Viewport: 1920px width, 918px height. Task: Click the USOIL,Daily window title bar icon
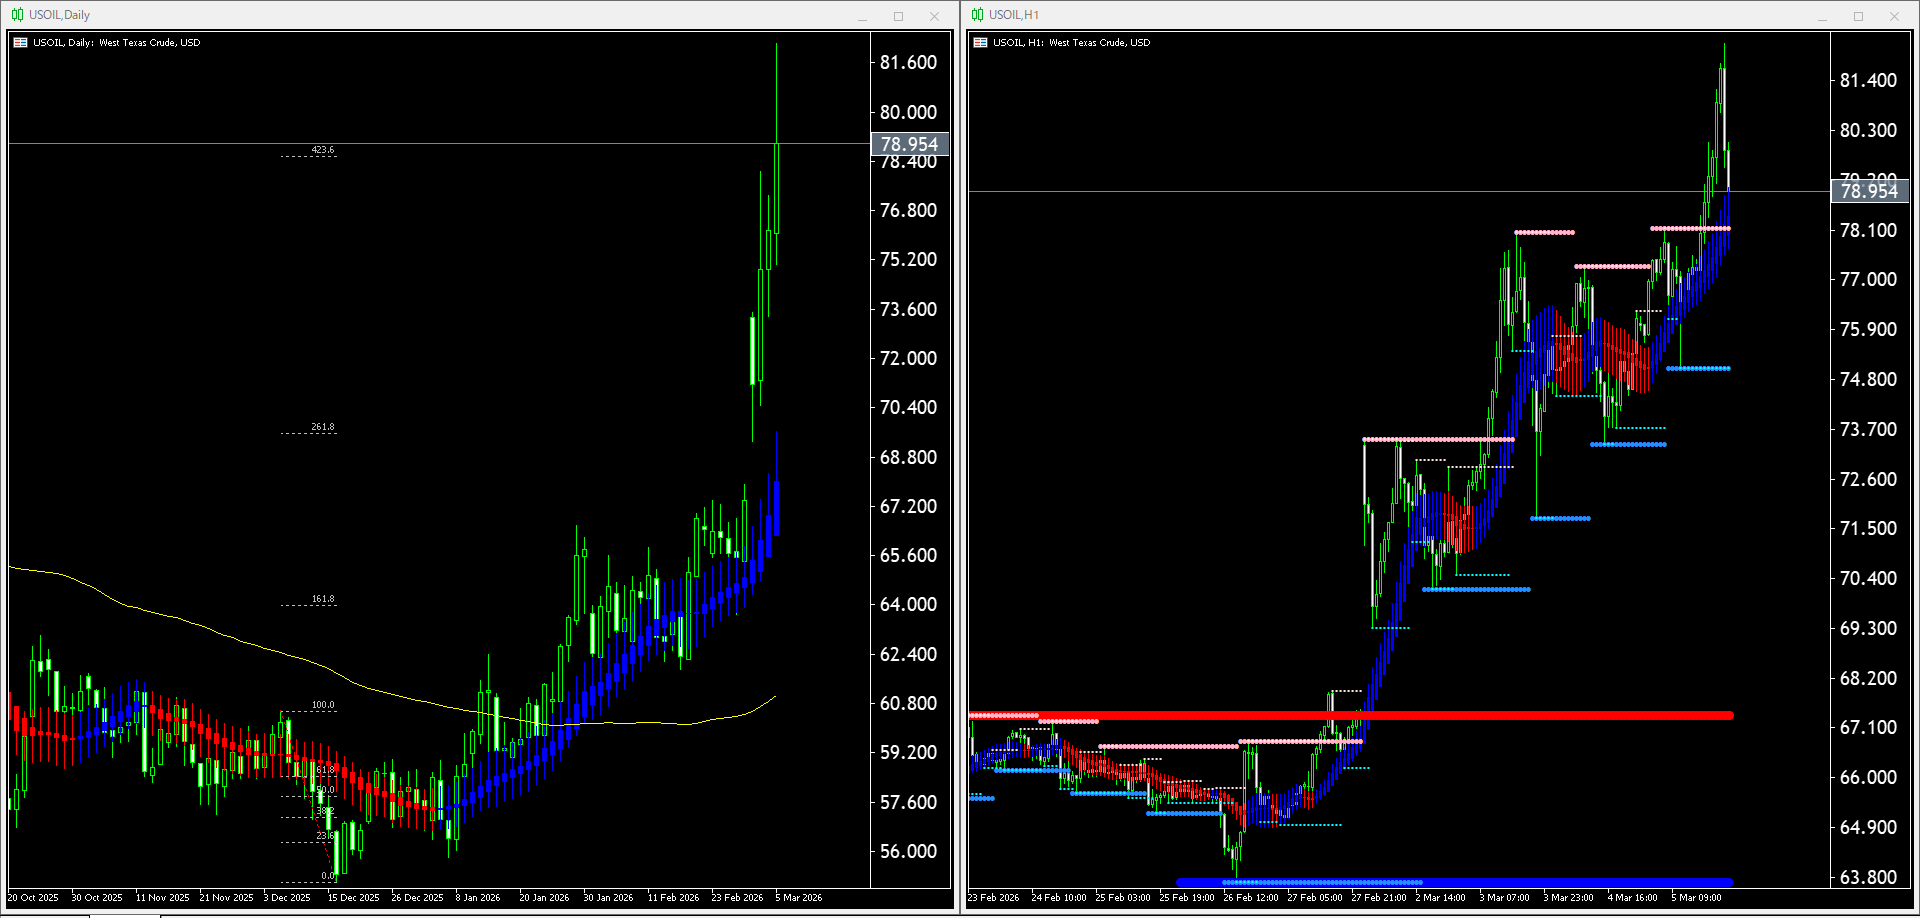(x=17, y=15)
